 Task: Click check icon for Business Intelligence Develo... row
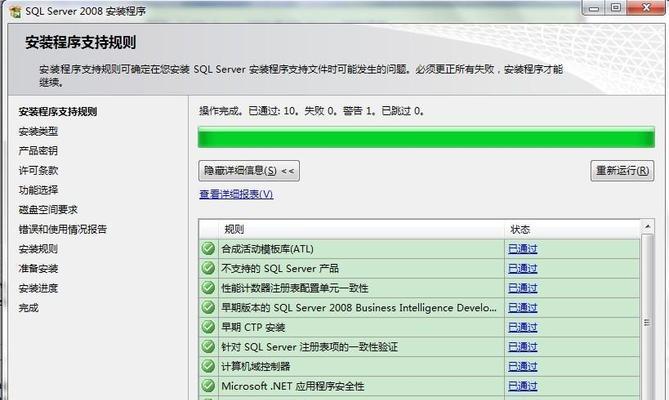pyautogui.click(x=208, y=307)
